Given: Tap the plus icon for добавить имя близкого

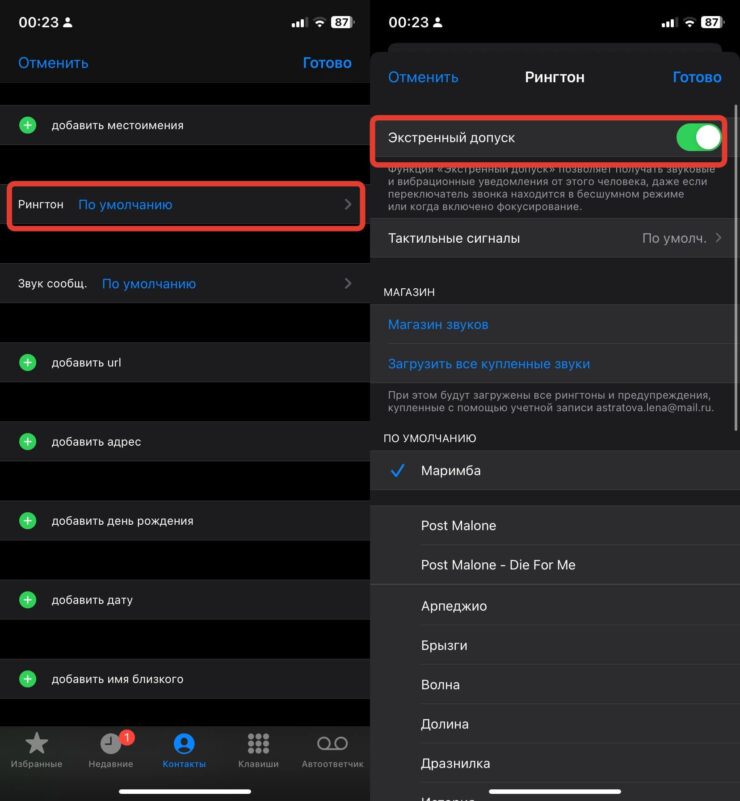Looking at the screenshot, I should click(28, 679).
